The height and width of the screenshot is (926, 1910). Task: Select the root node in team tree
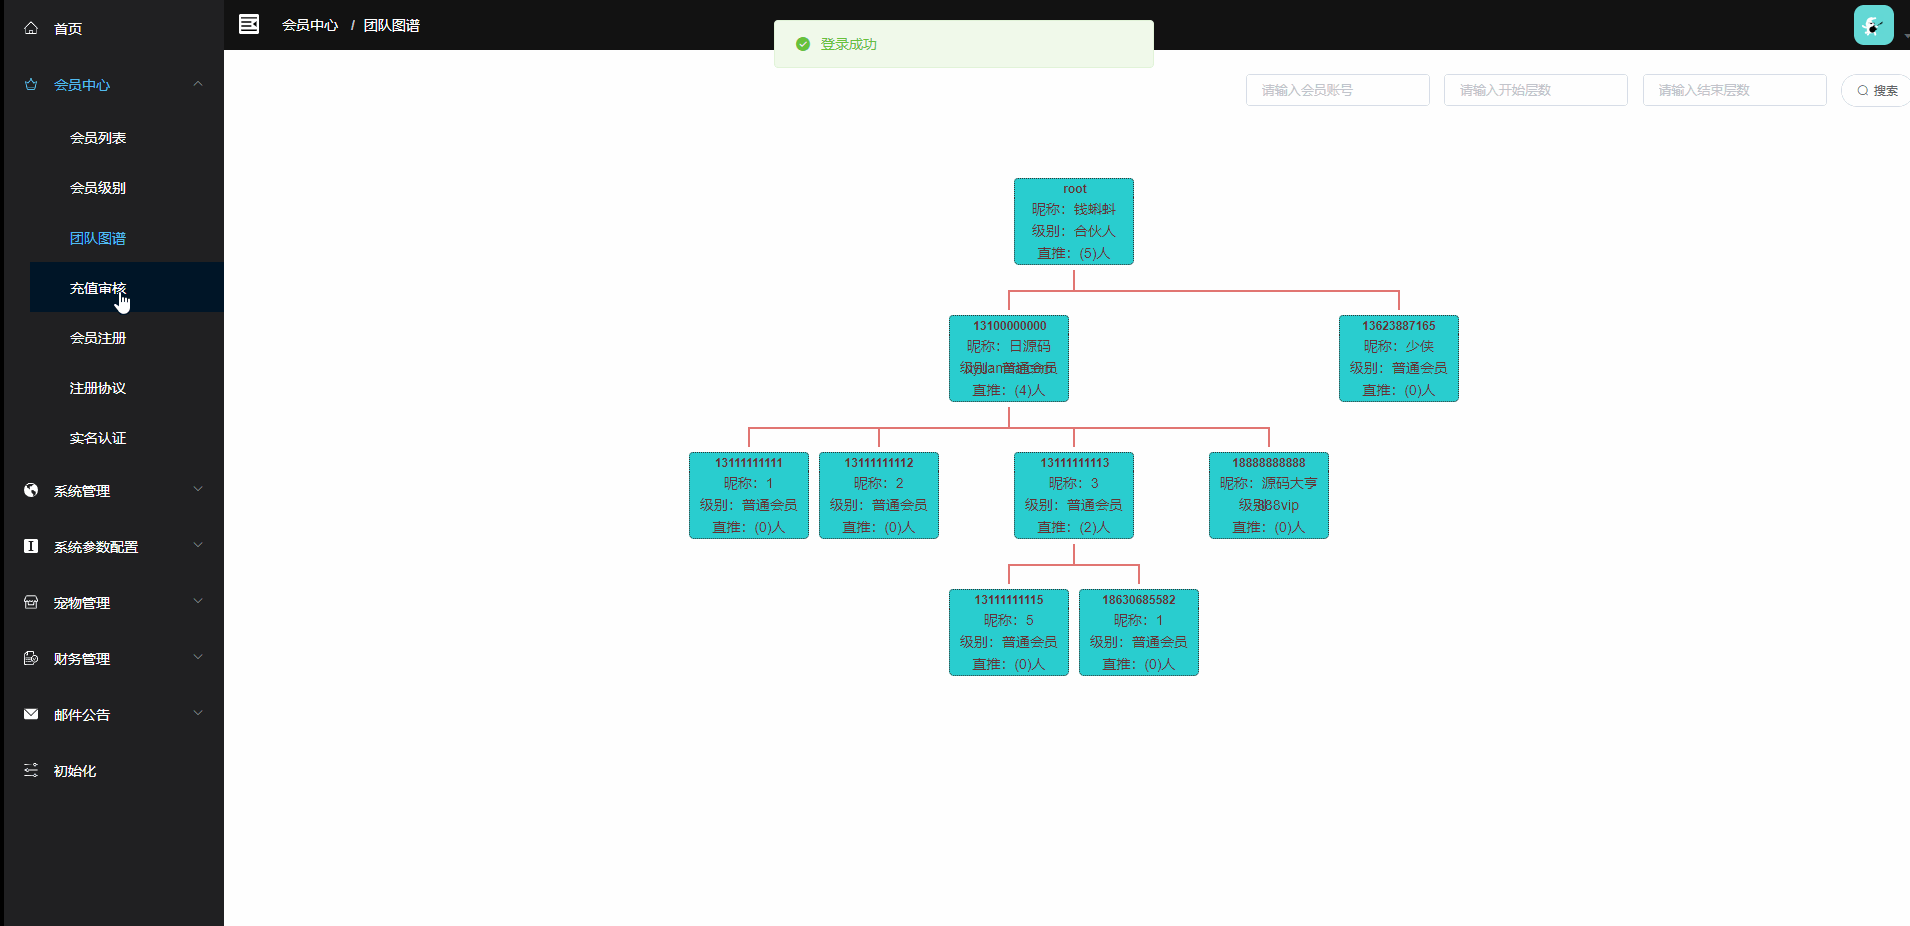click(1073, 221)
